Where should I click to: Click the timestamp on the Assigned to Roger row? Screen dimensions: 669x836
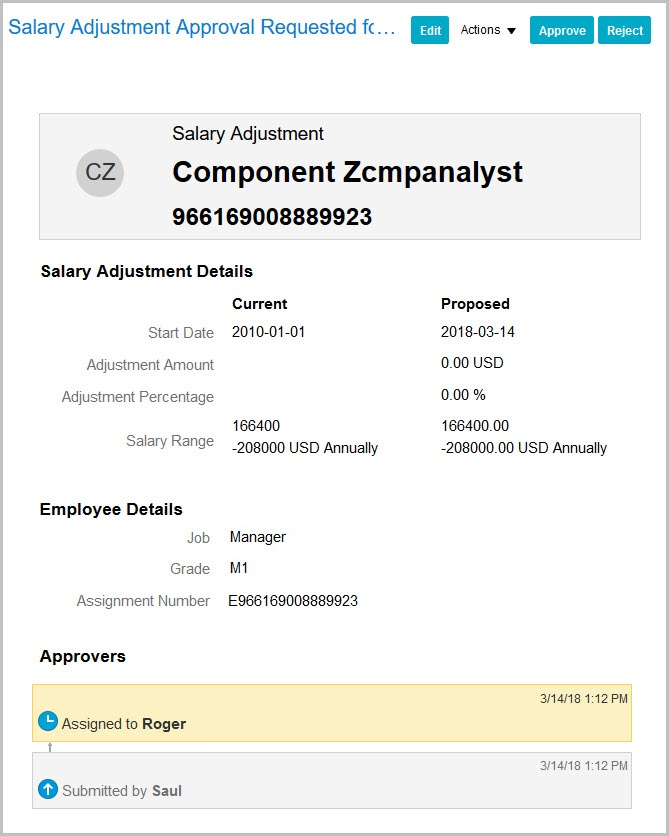tap(583, 698)
